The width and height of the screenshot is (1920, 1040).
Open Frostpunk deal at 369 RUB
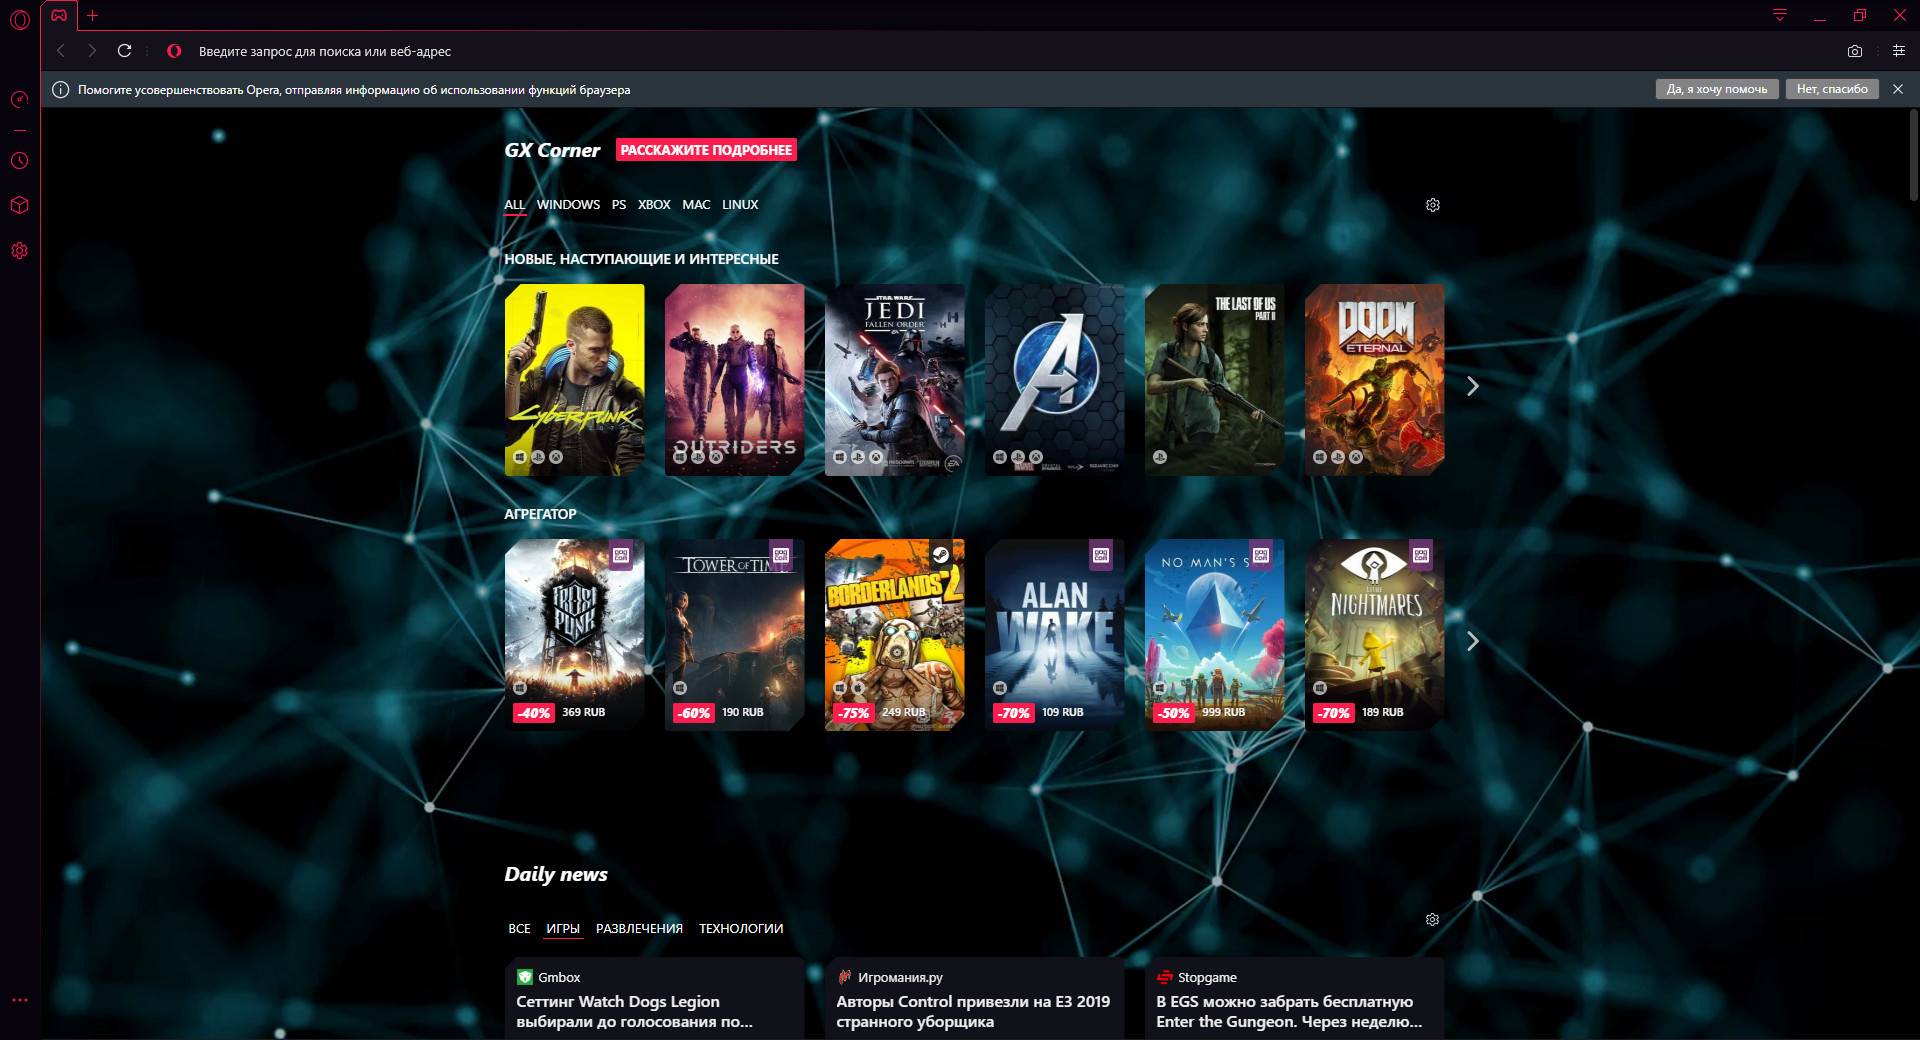[575, 635]
